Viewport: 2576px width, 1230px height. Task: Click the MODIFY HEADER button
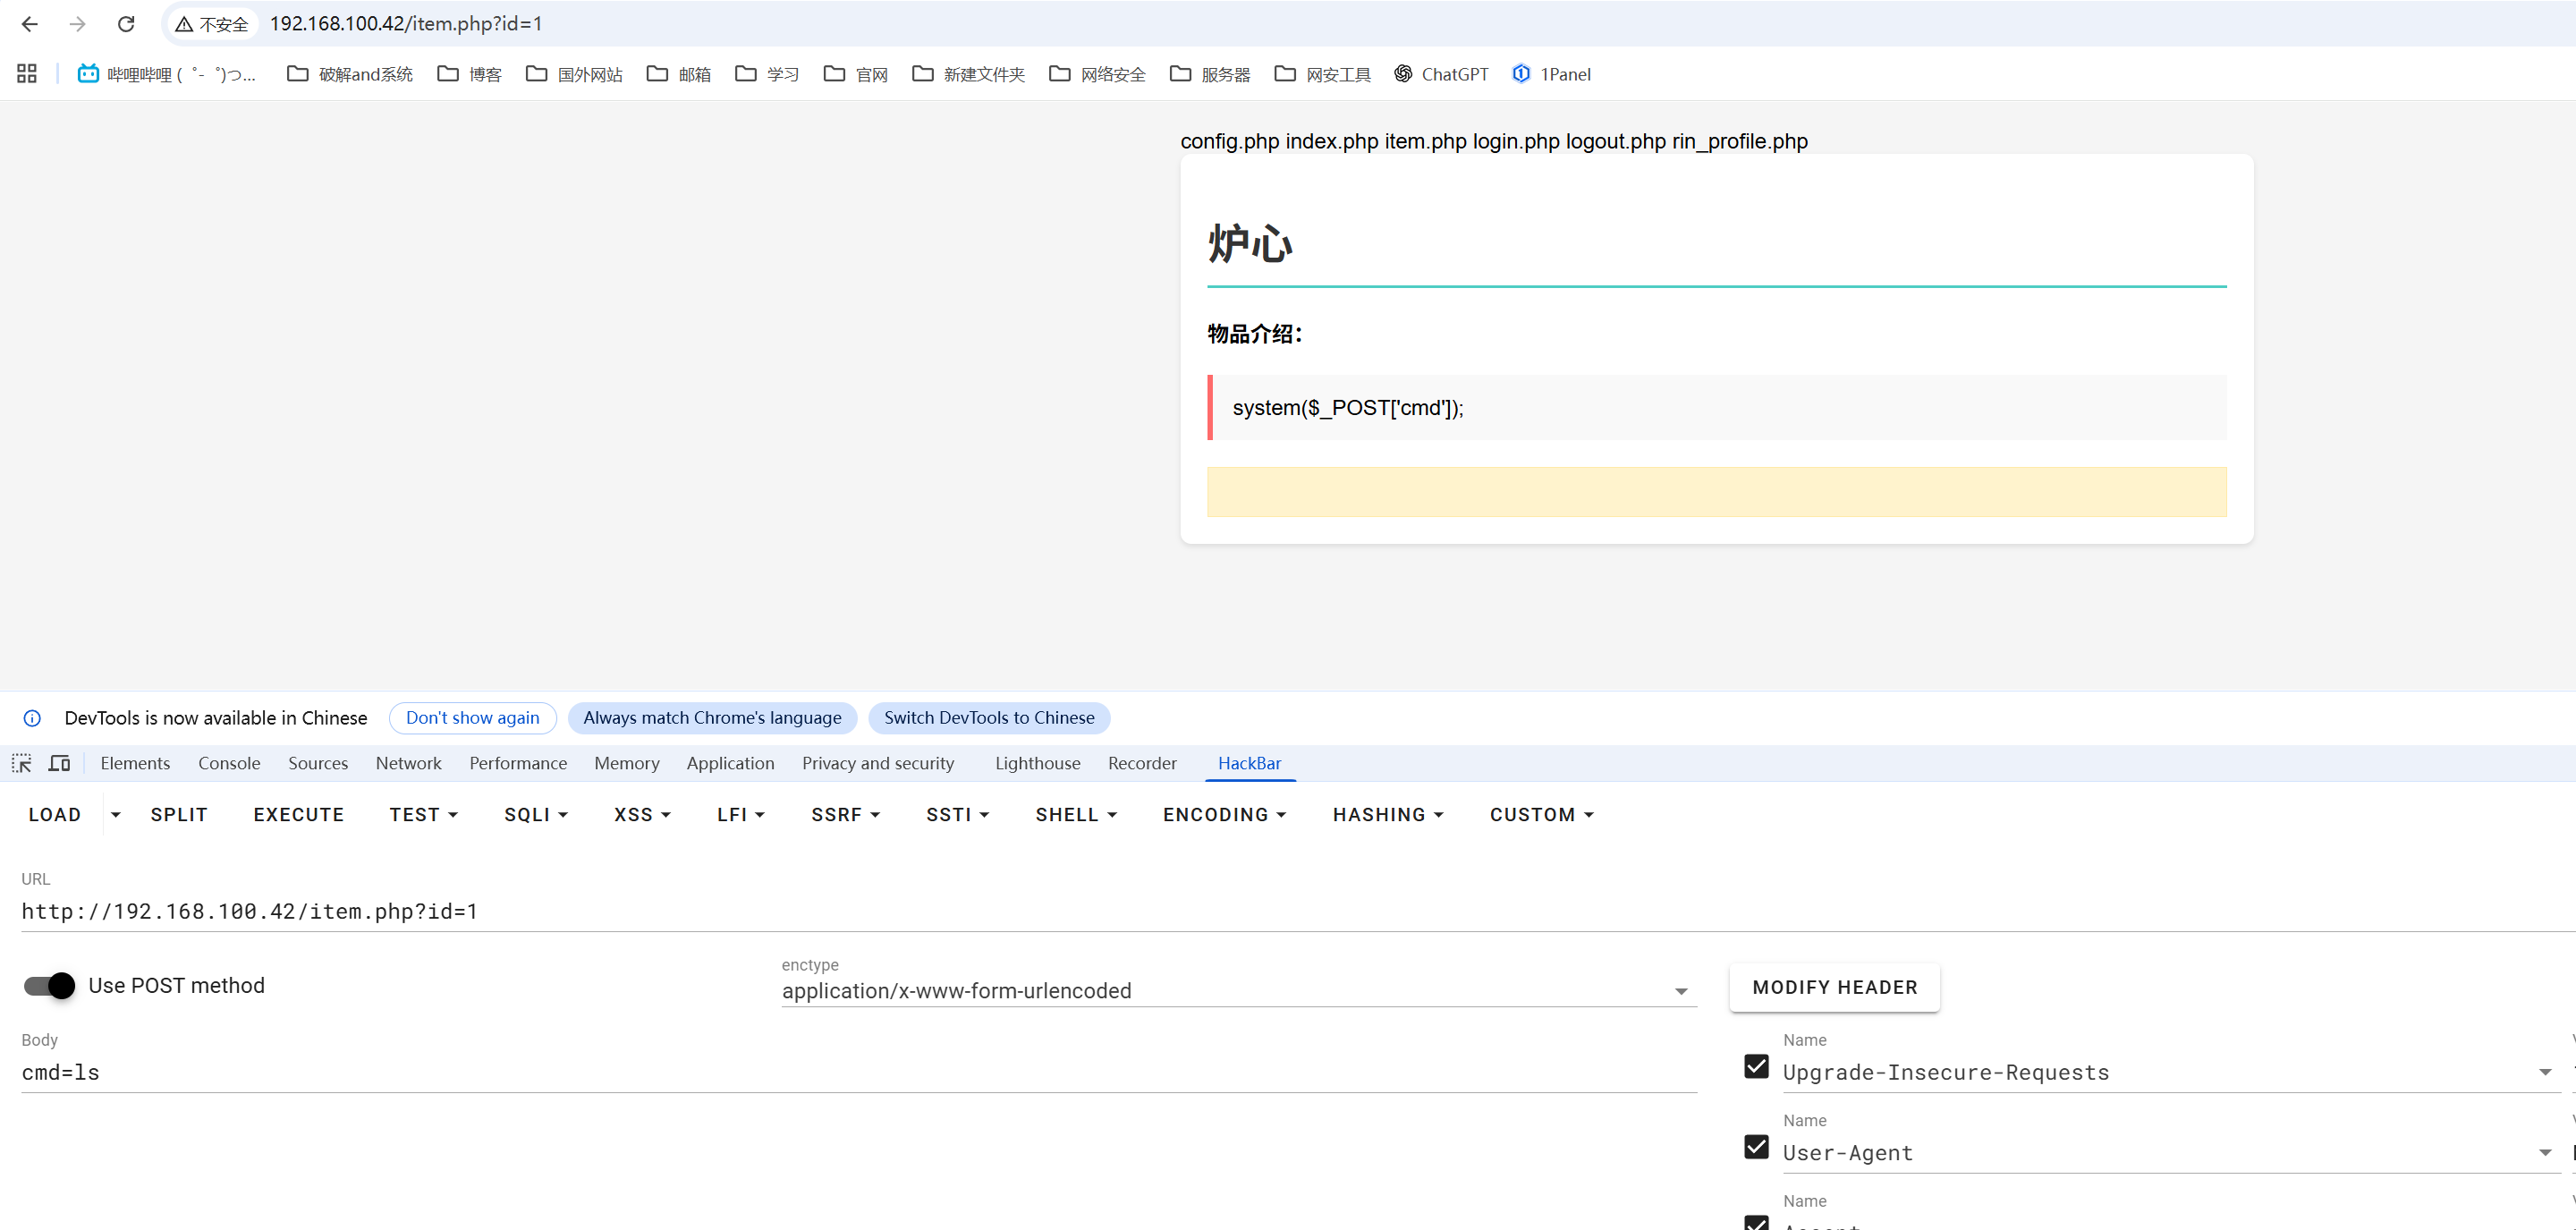(x=1834, y=987)
